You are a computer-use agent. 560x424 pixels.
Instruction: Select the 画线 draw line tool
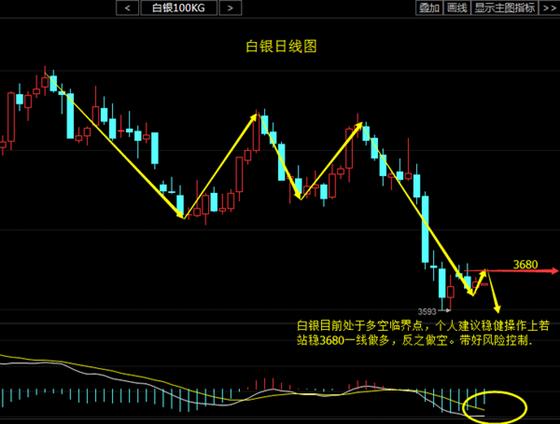tap(457, 8)
